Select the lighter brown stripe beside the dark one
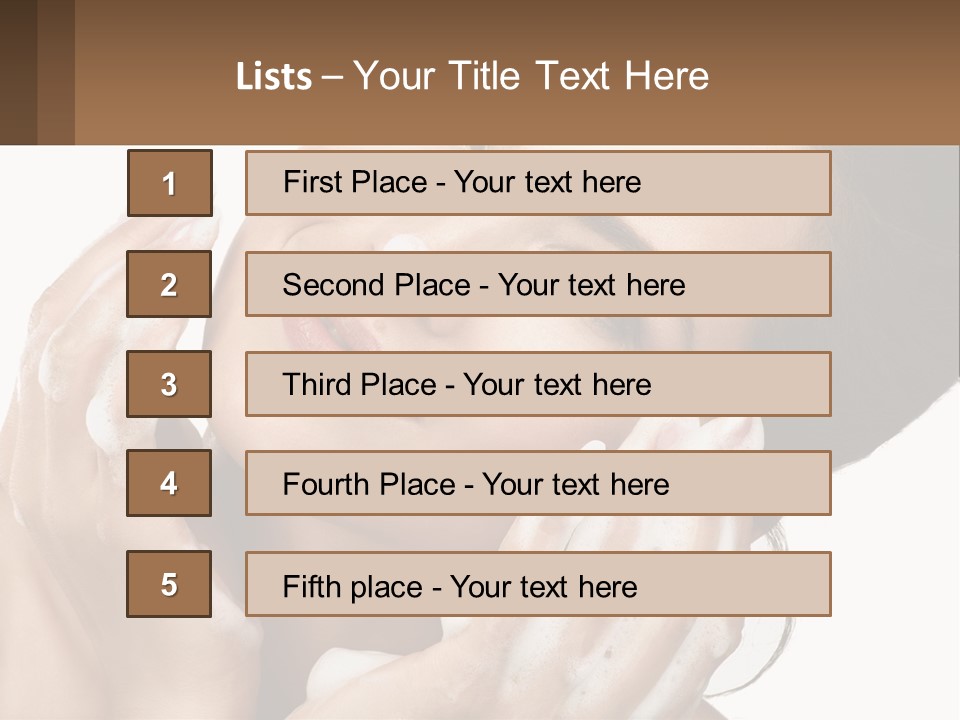960x720 pixels. 56,72
